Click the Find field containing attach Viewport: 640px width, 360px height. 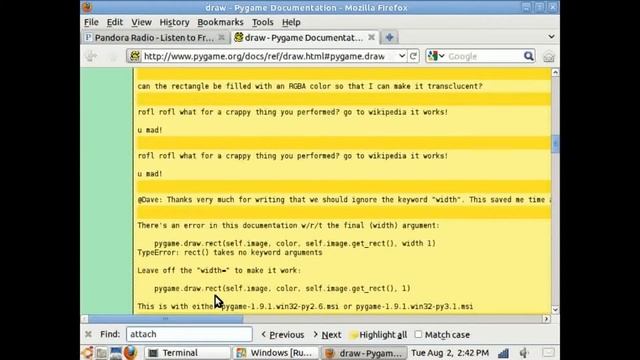click(189, 334)
